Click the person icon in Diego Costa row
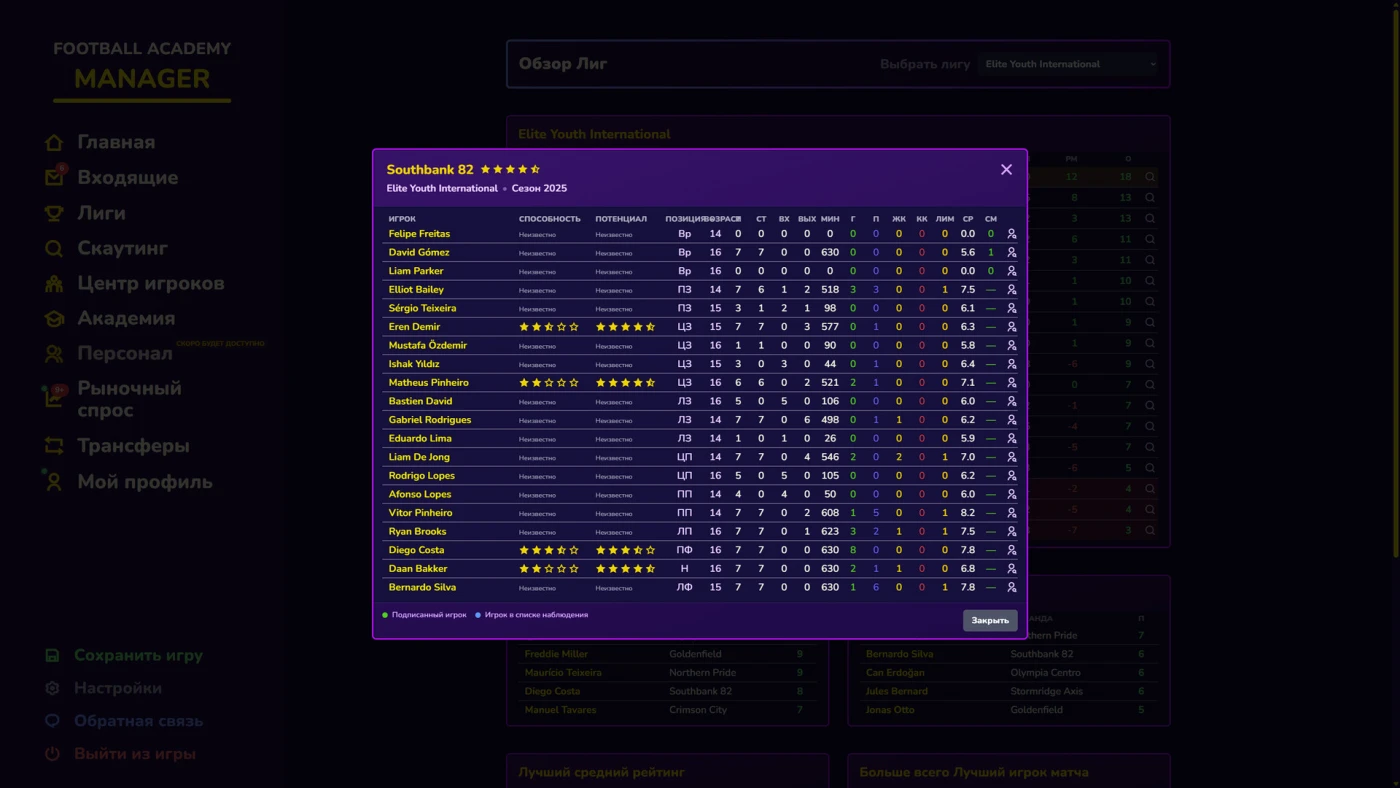Image resolution: width=1400 pixels, height=788 pixels. pos(1011,550)
